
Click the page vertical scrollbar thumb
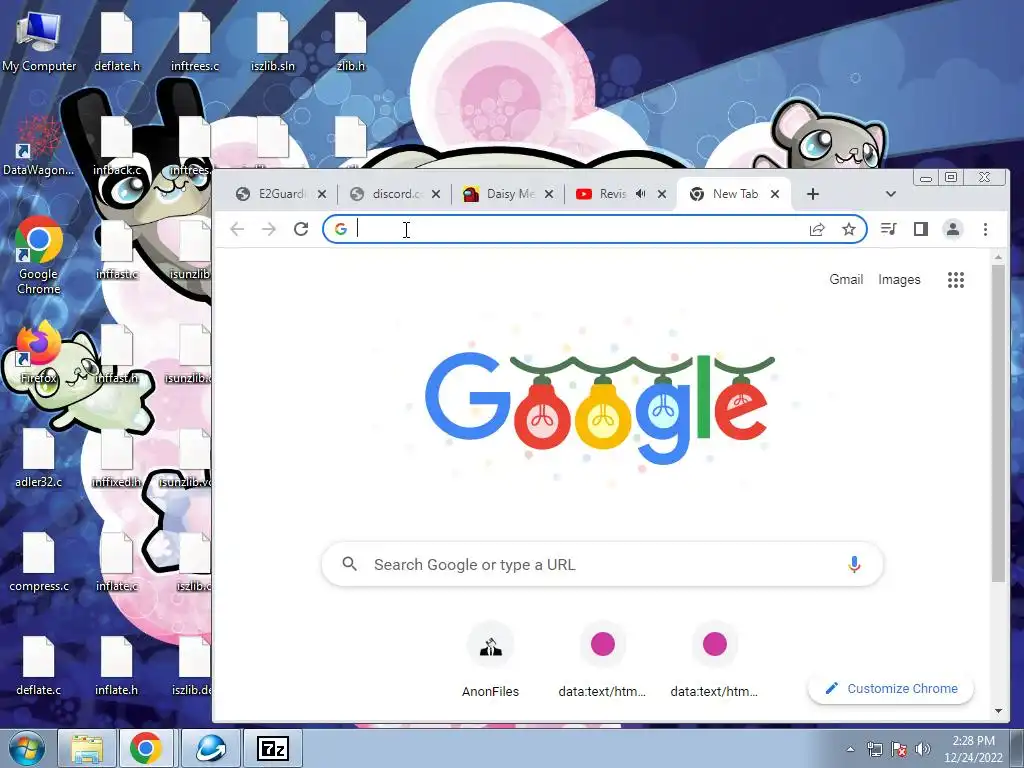coord(998,423)
